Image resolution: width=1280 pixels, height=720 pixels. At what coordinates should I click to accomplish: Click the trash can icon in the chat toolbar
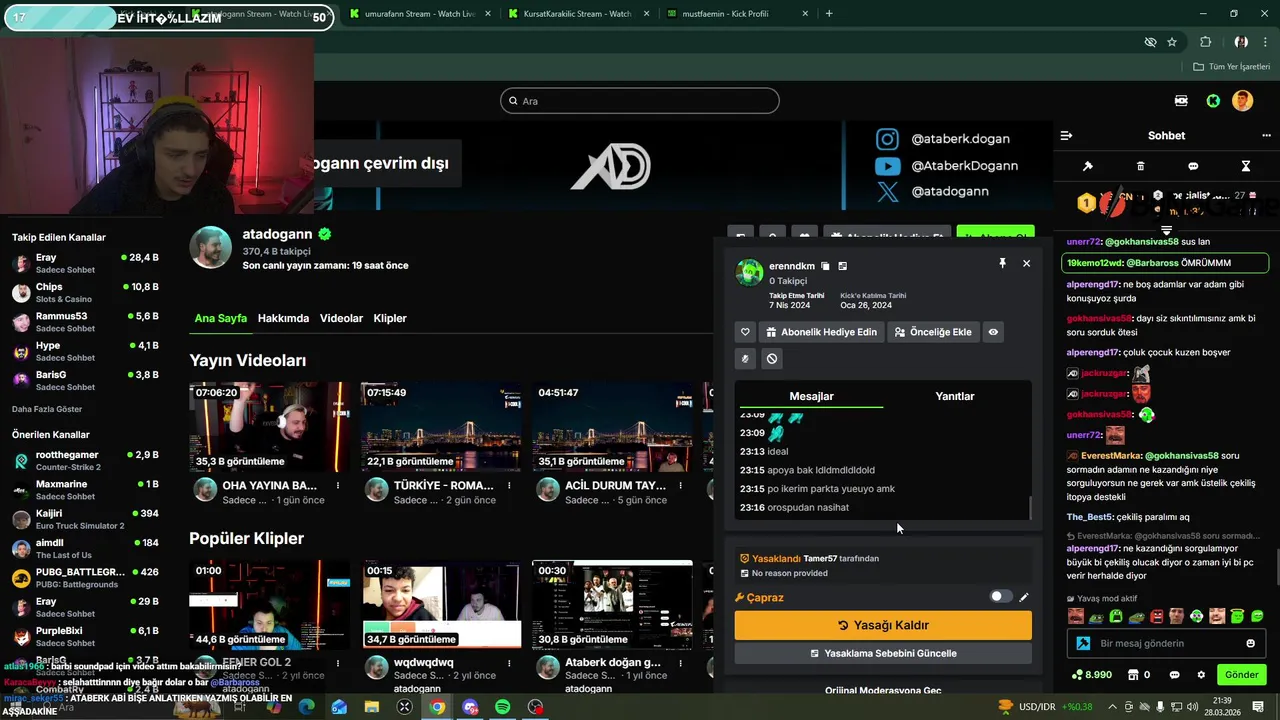point(1141,166)
